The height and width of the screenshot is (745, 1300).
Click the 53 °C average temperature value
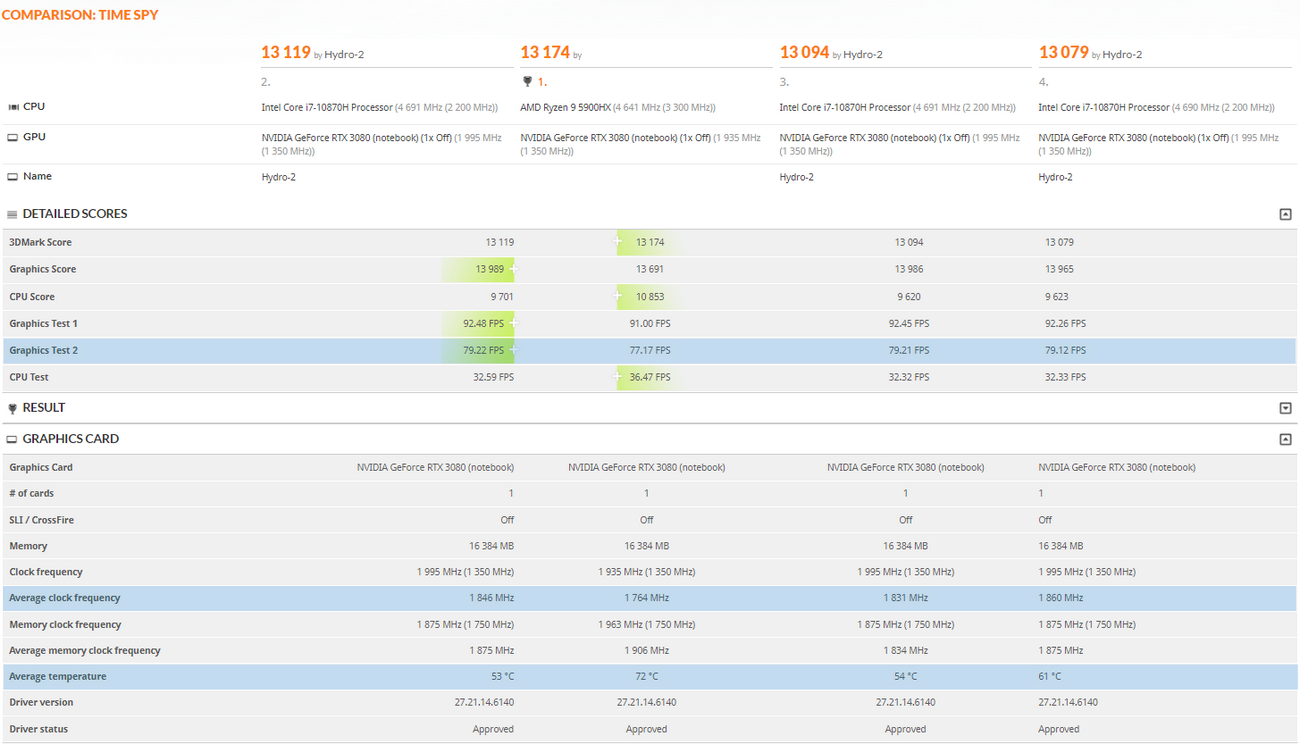coord(502,676)
